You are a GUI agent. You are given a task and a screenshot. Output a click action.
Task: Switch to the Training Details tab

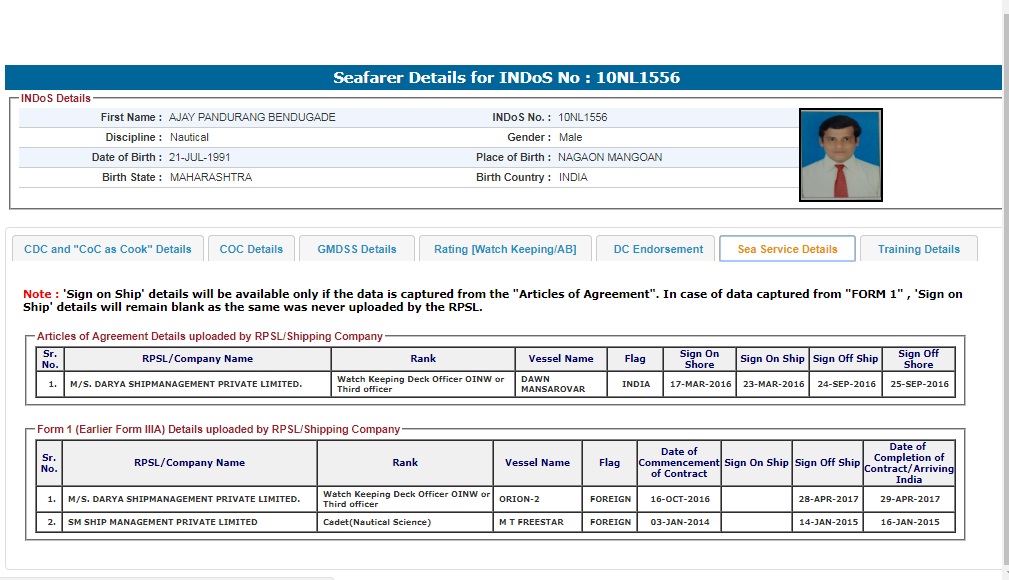(918, 249)
